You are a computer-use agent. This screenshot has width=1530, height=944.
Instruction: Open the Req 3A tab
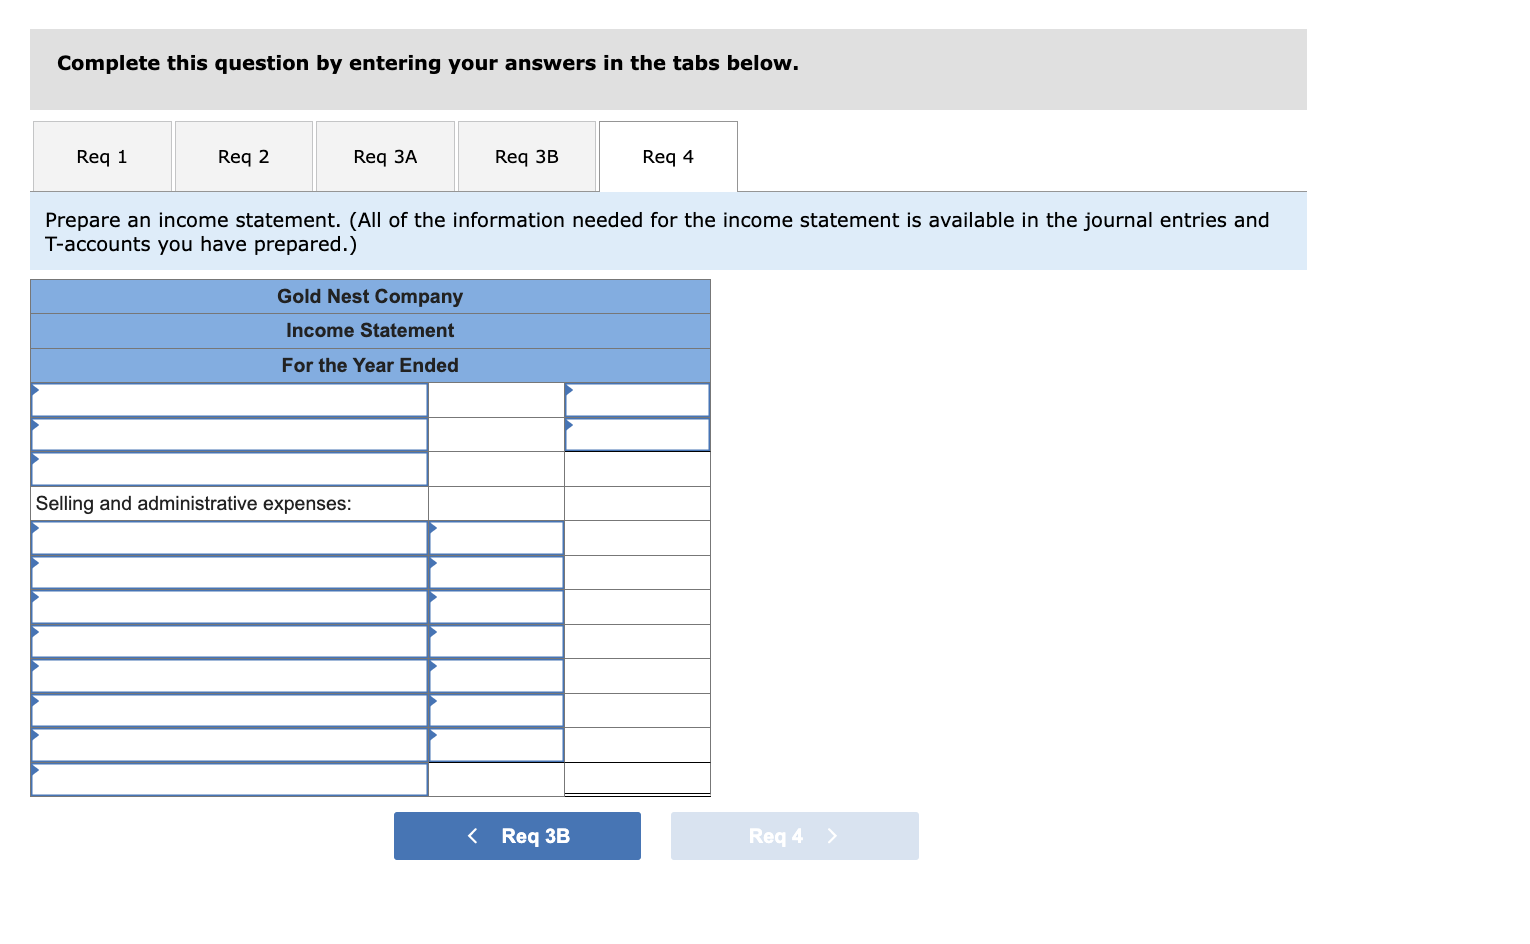385,156
